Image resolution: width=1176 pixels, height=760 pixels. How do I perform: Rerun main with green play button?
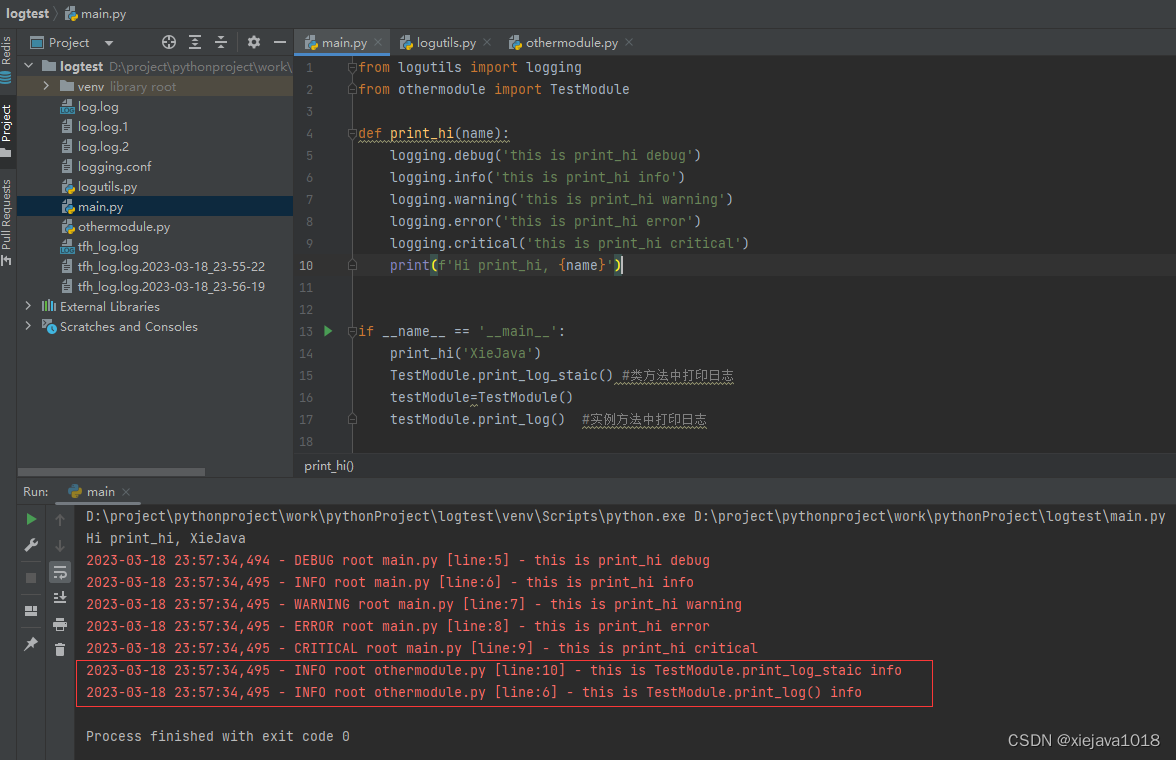(31, 518)
